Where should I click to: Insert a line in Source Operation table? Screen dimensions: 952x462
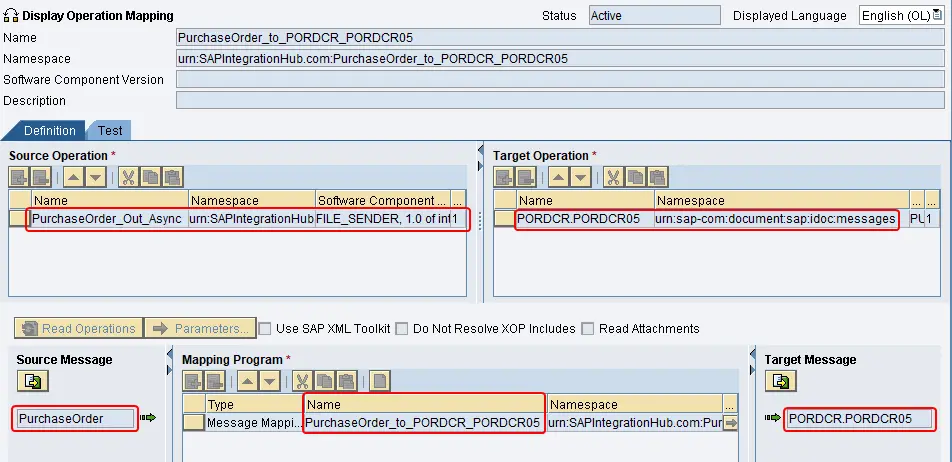(19, 177)
